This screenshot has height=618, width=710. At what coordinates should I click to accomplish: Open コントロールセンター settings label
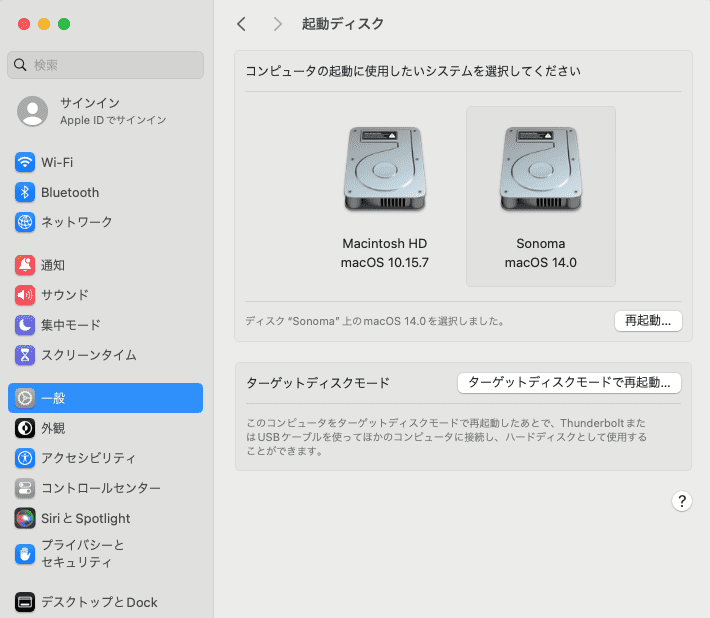point(101,488)
